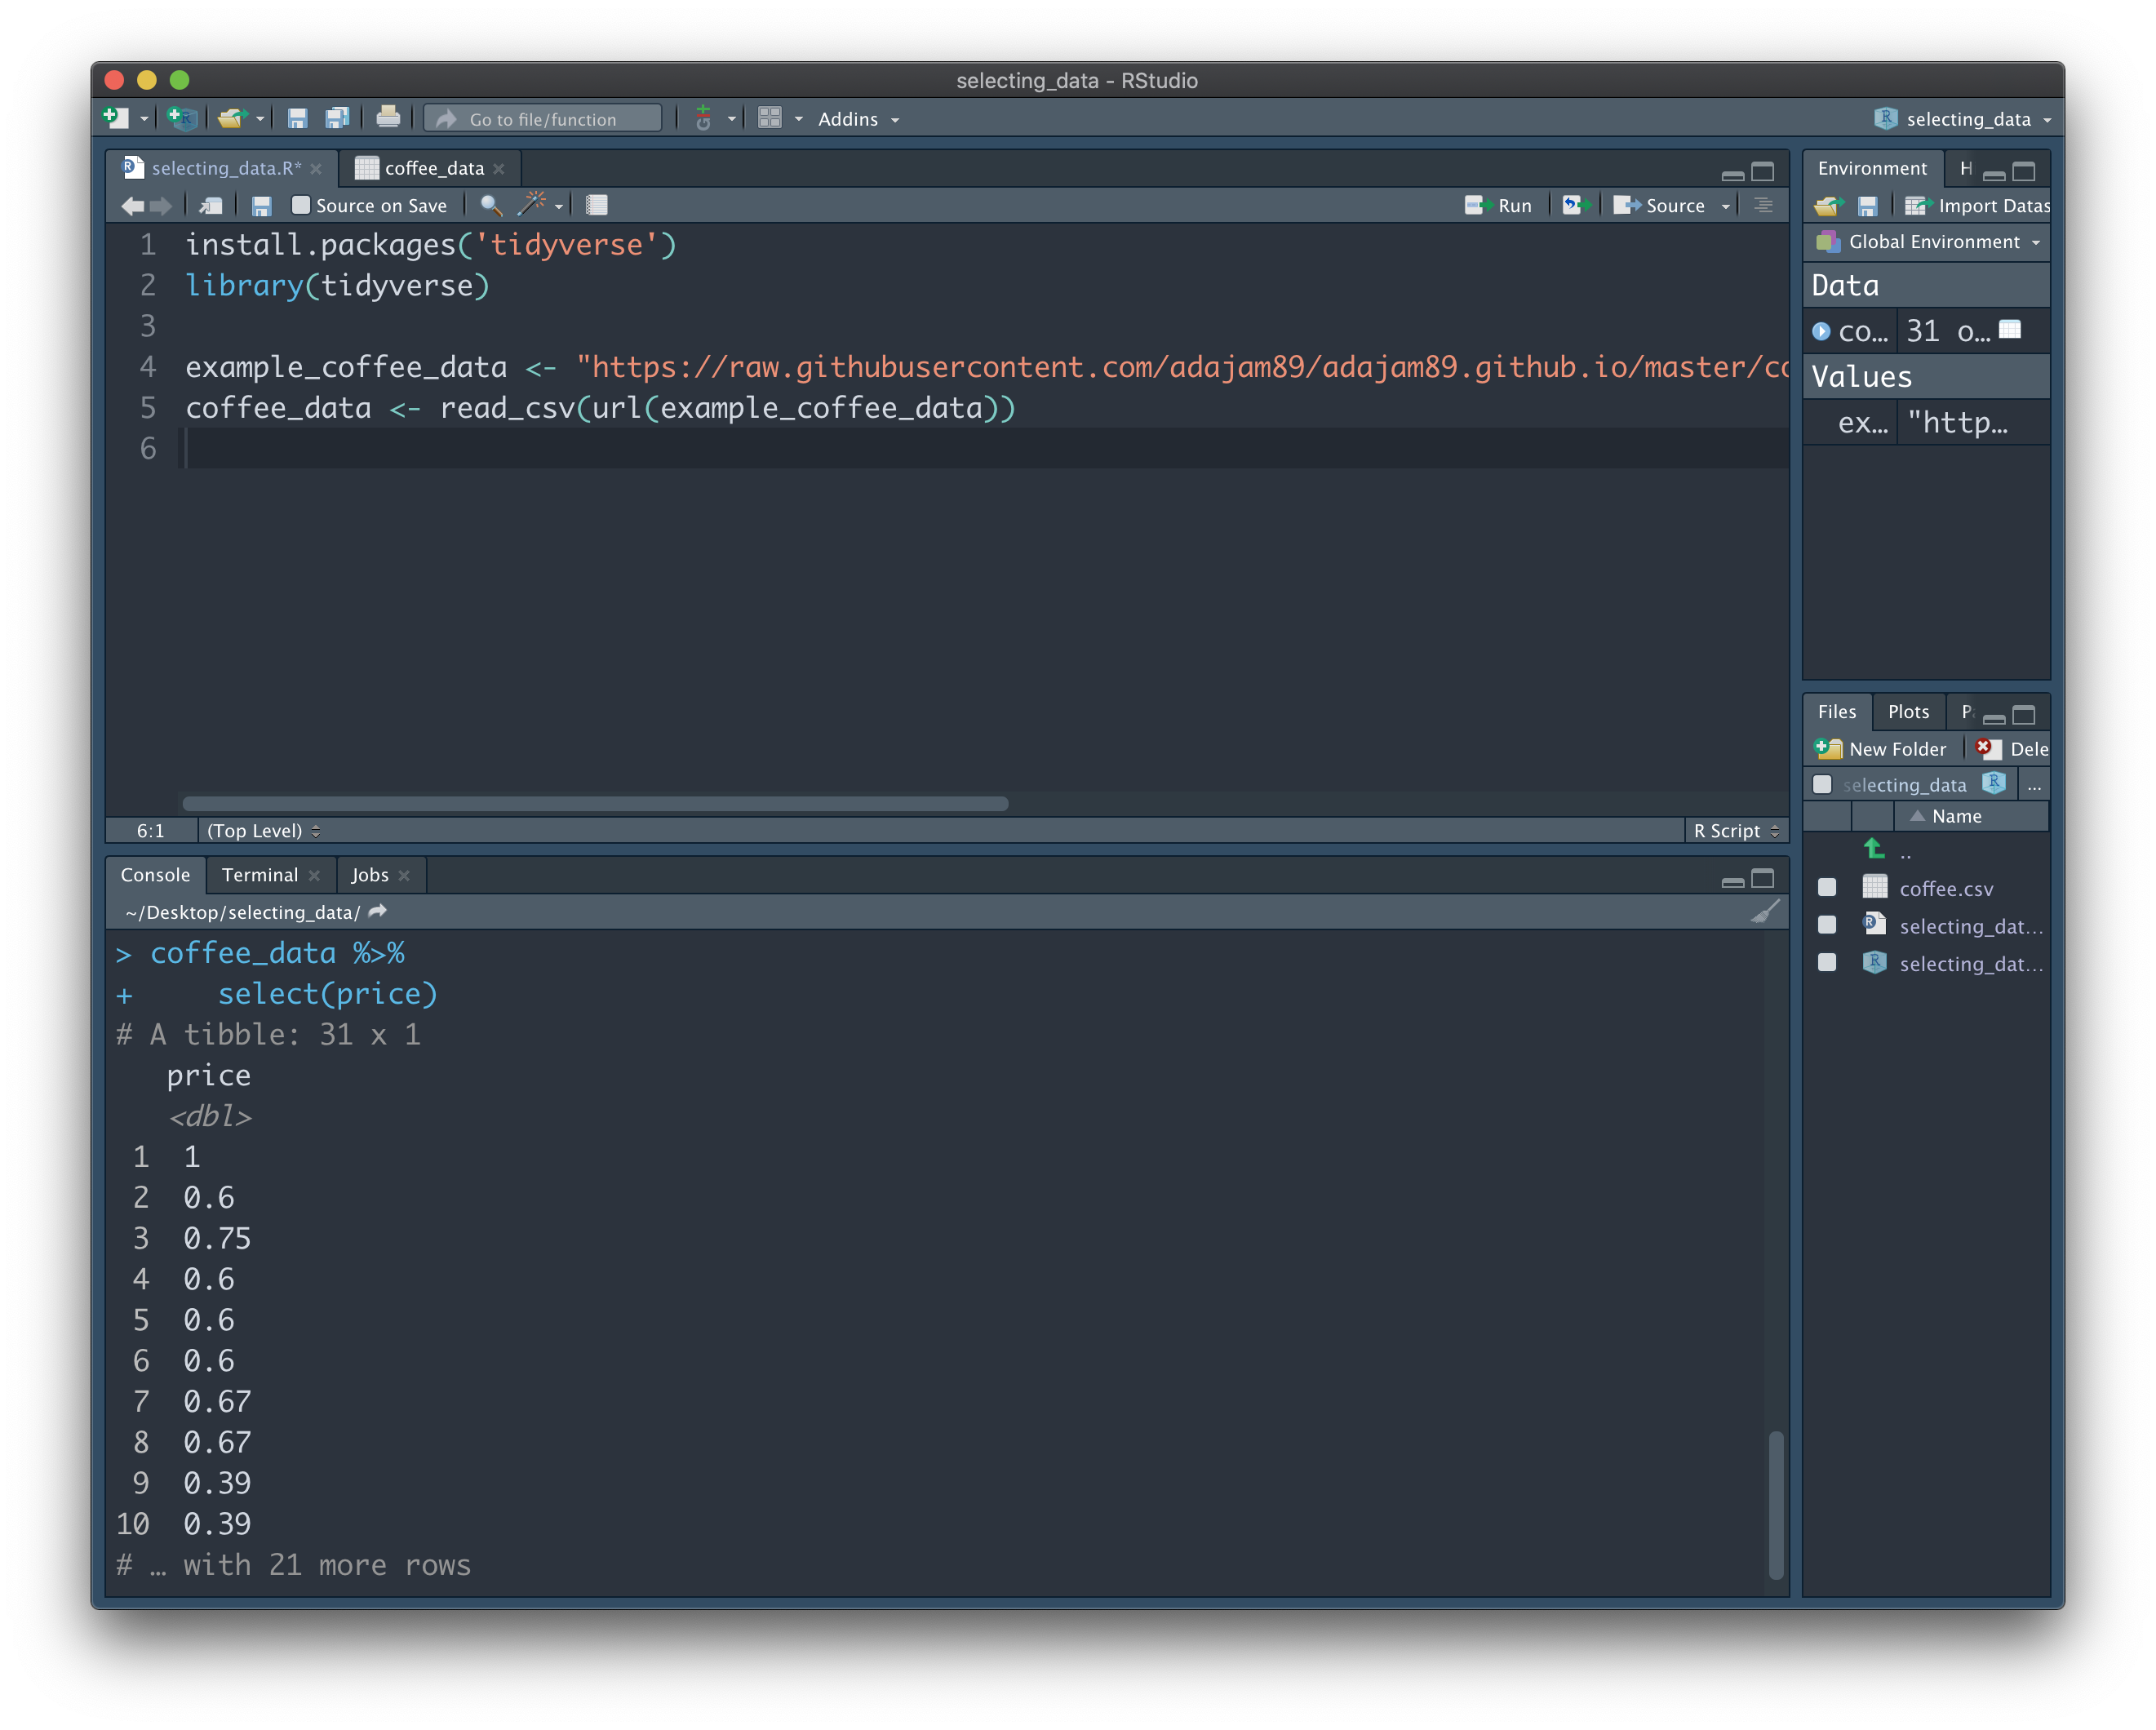Switch to the Environment tab
The width and height of the screenshot is (2156, 1730).
pos(1872,168)
